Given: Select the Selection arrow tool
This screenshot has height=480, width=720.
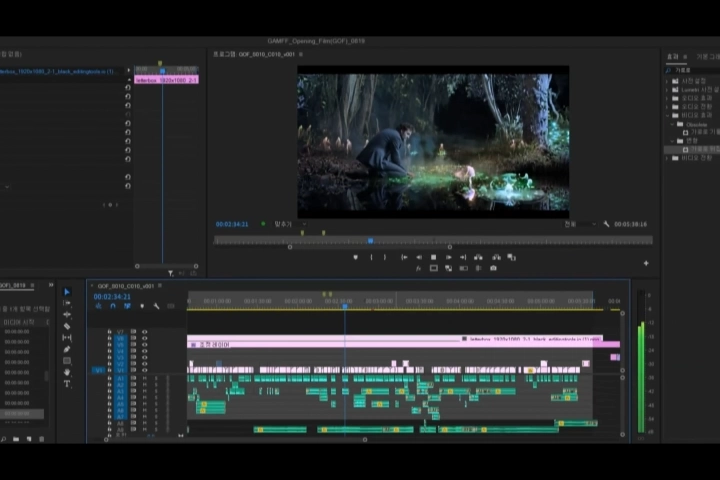Looking at the screenshot, I should point(67,292).
